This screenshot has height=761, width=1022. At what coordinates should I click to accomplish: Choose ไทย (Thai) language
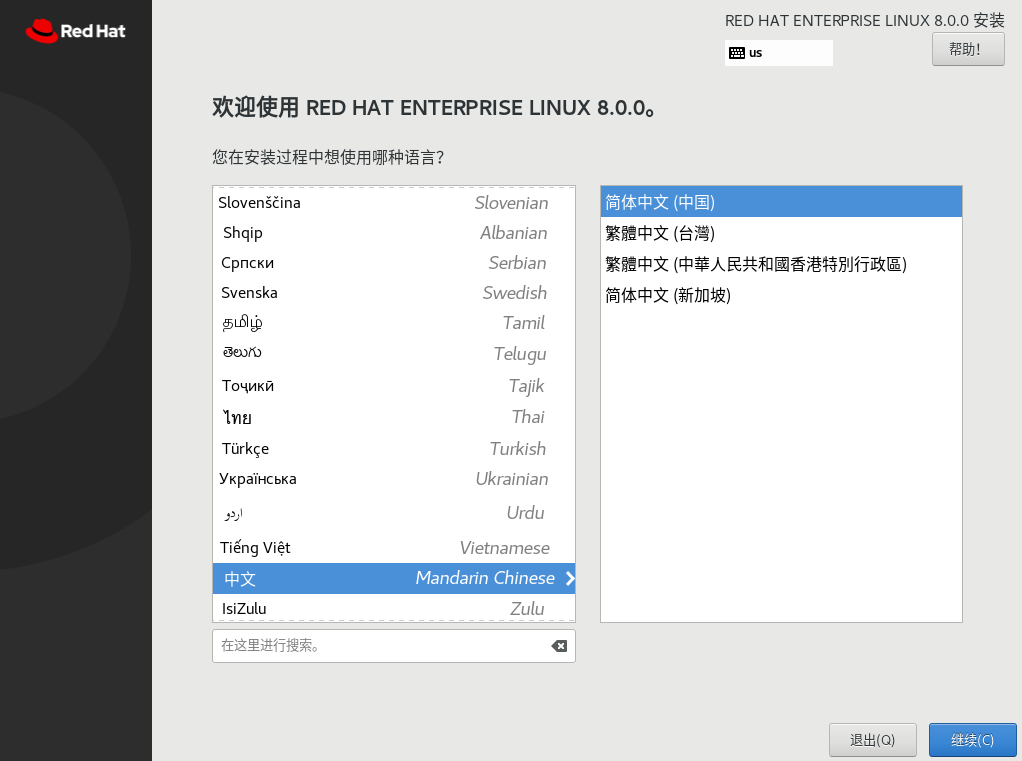pos(300,417)
